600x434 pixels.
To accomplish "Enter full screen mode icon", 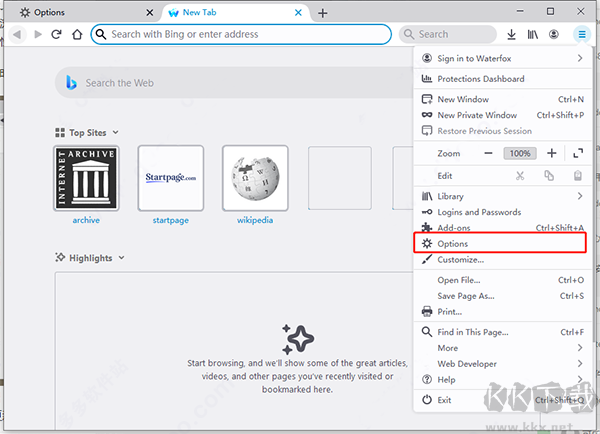I will pyautogui.click(x=578, y=153).
